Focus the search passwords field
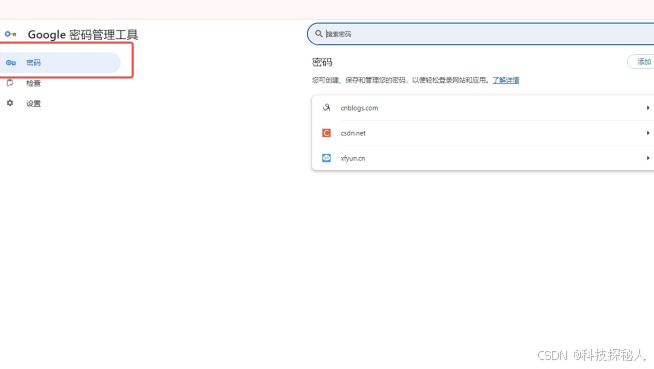This screenshot has height=369, width=654. [480, 34]
